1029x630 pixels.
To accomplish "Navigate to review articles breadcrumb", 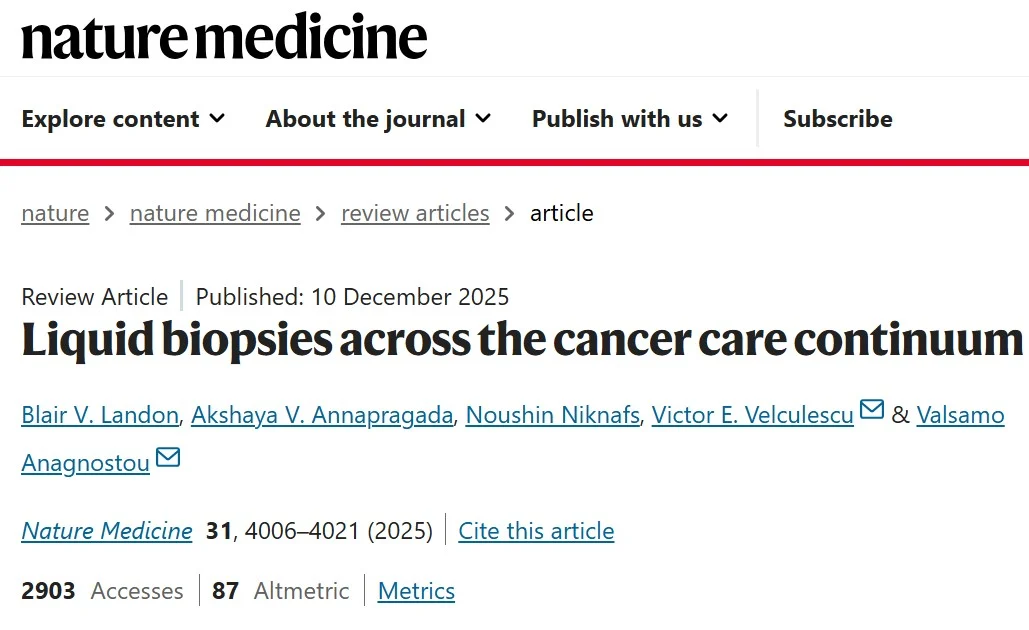I will [x=415, y=213].
